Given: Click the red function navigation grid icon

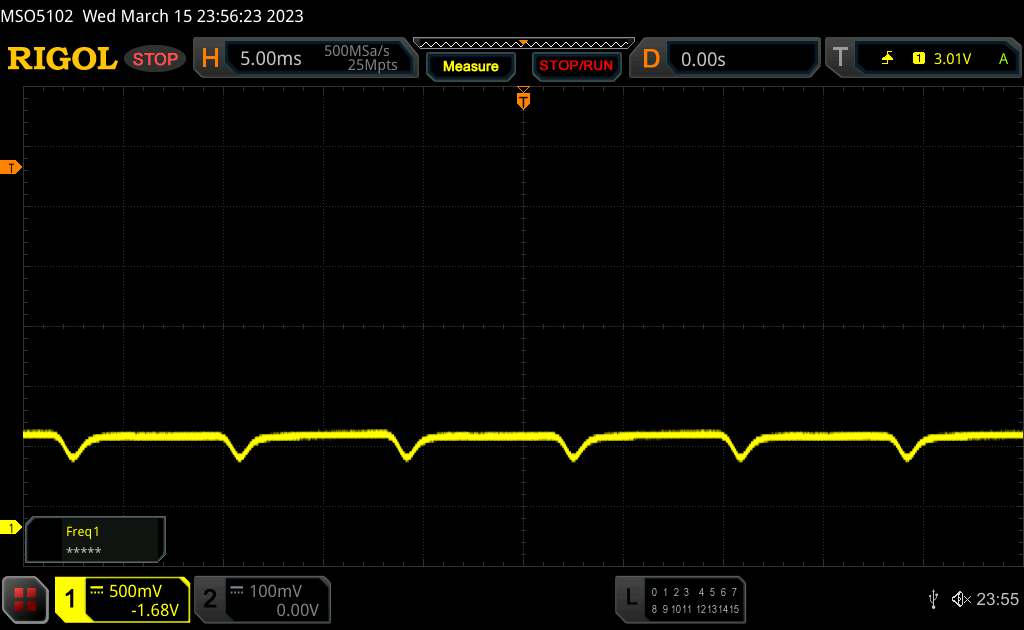Looking at the screenshot, I should tap(25, 599).
